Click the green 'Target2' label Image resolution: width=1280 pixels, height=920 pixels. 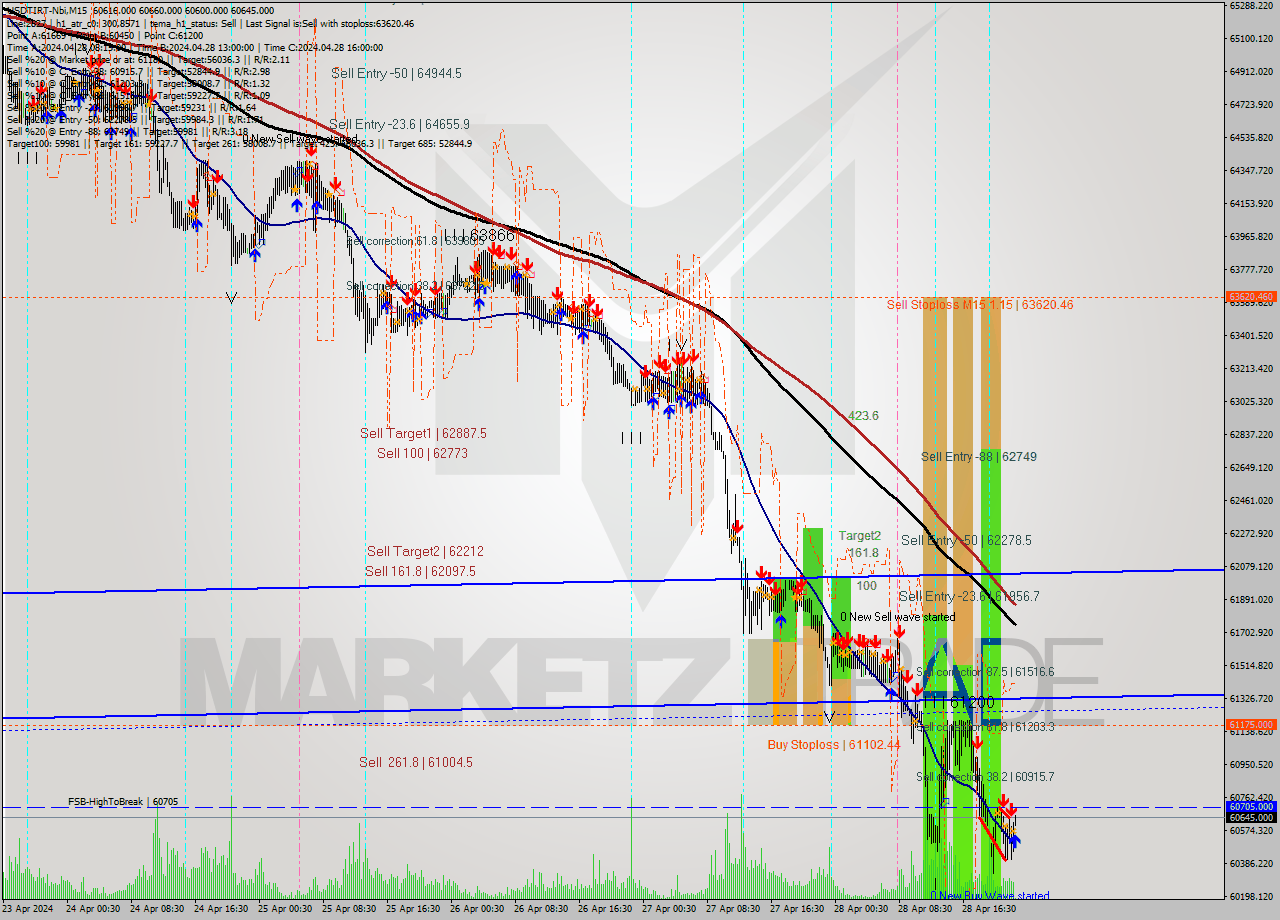tap(860, 535)
